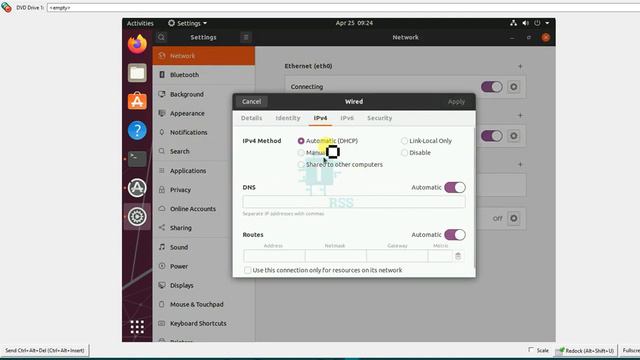Open gear settings beside the Off row

coord(513,218)
